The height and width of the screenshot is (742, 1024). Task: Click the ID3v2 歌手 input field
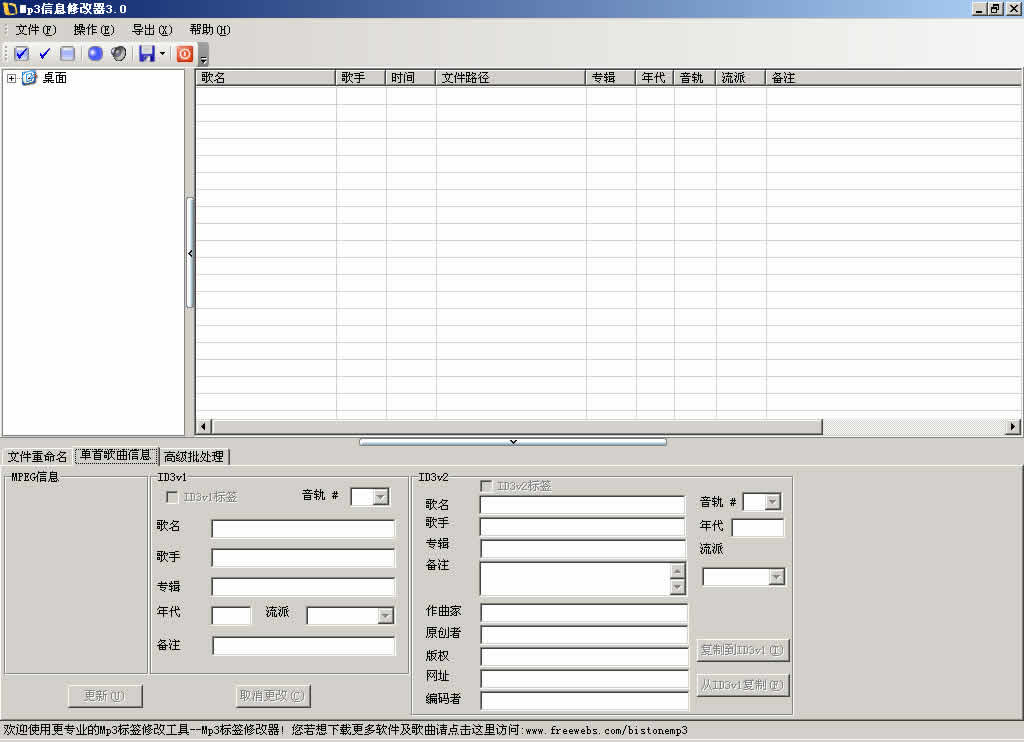582,526
